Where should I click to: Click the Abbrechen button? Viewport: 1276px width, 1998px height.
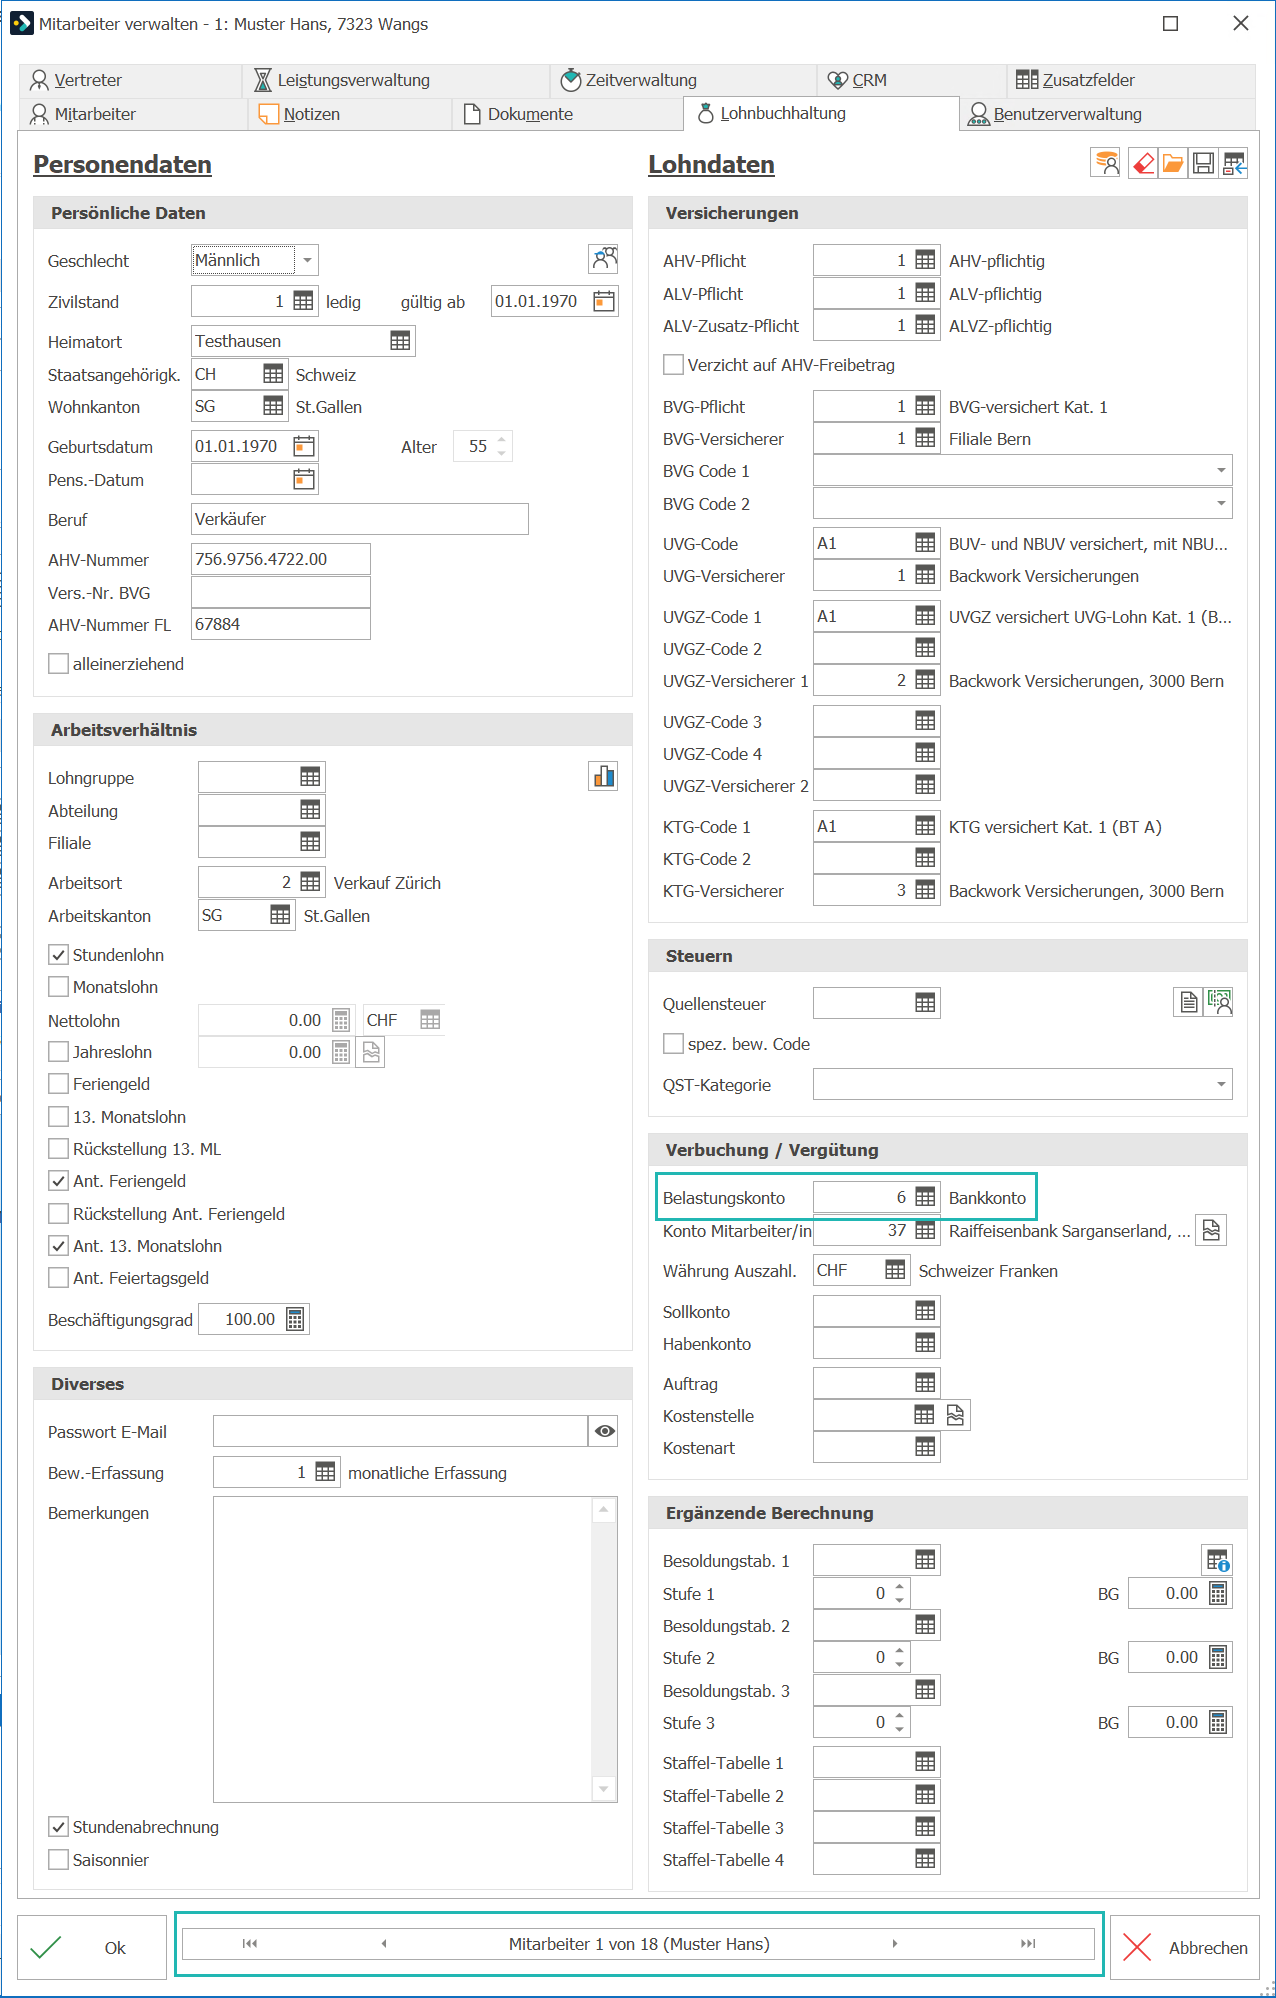[1185, 1947]
